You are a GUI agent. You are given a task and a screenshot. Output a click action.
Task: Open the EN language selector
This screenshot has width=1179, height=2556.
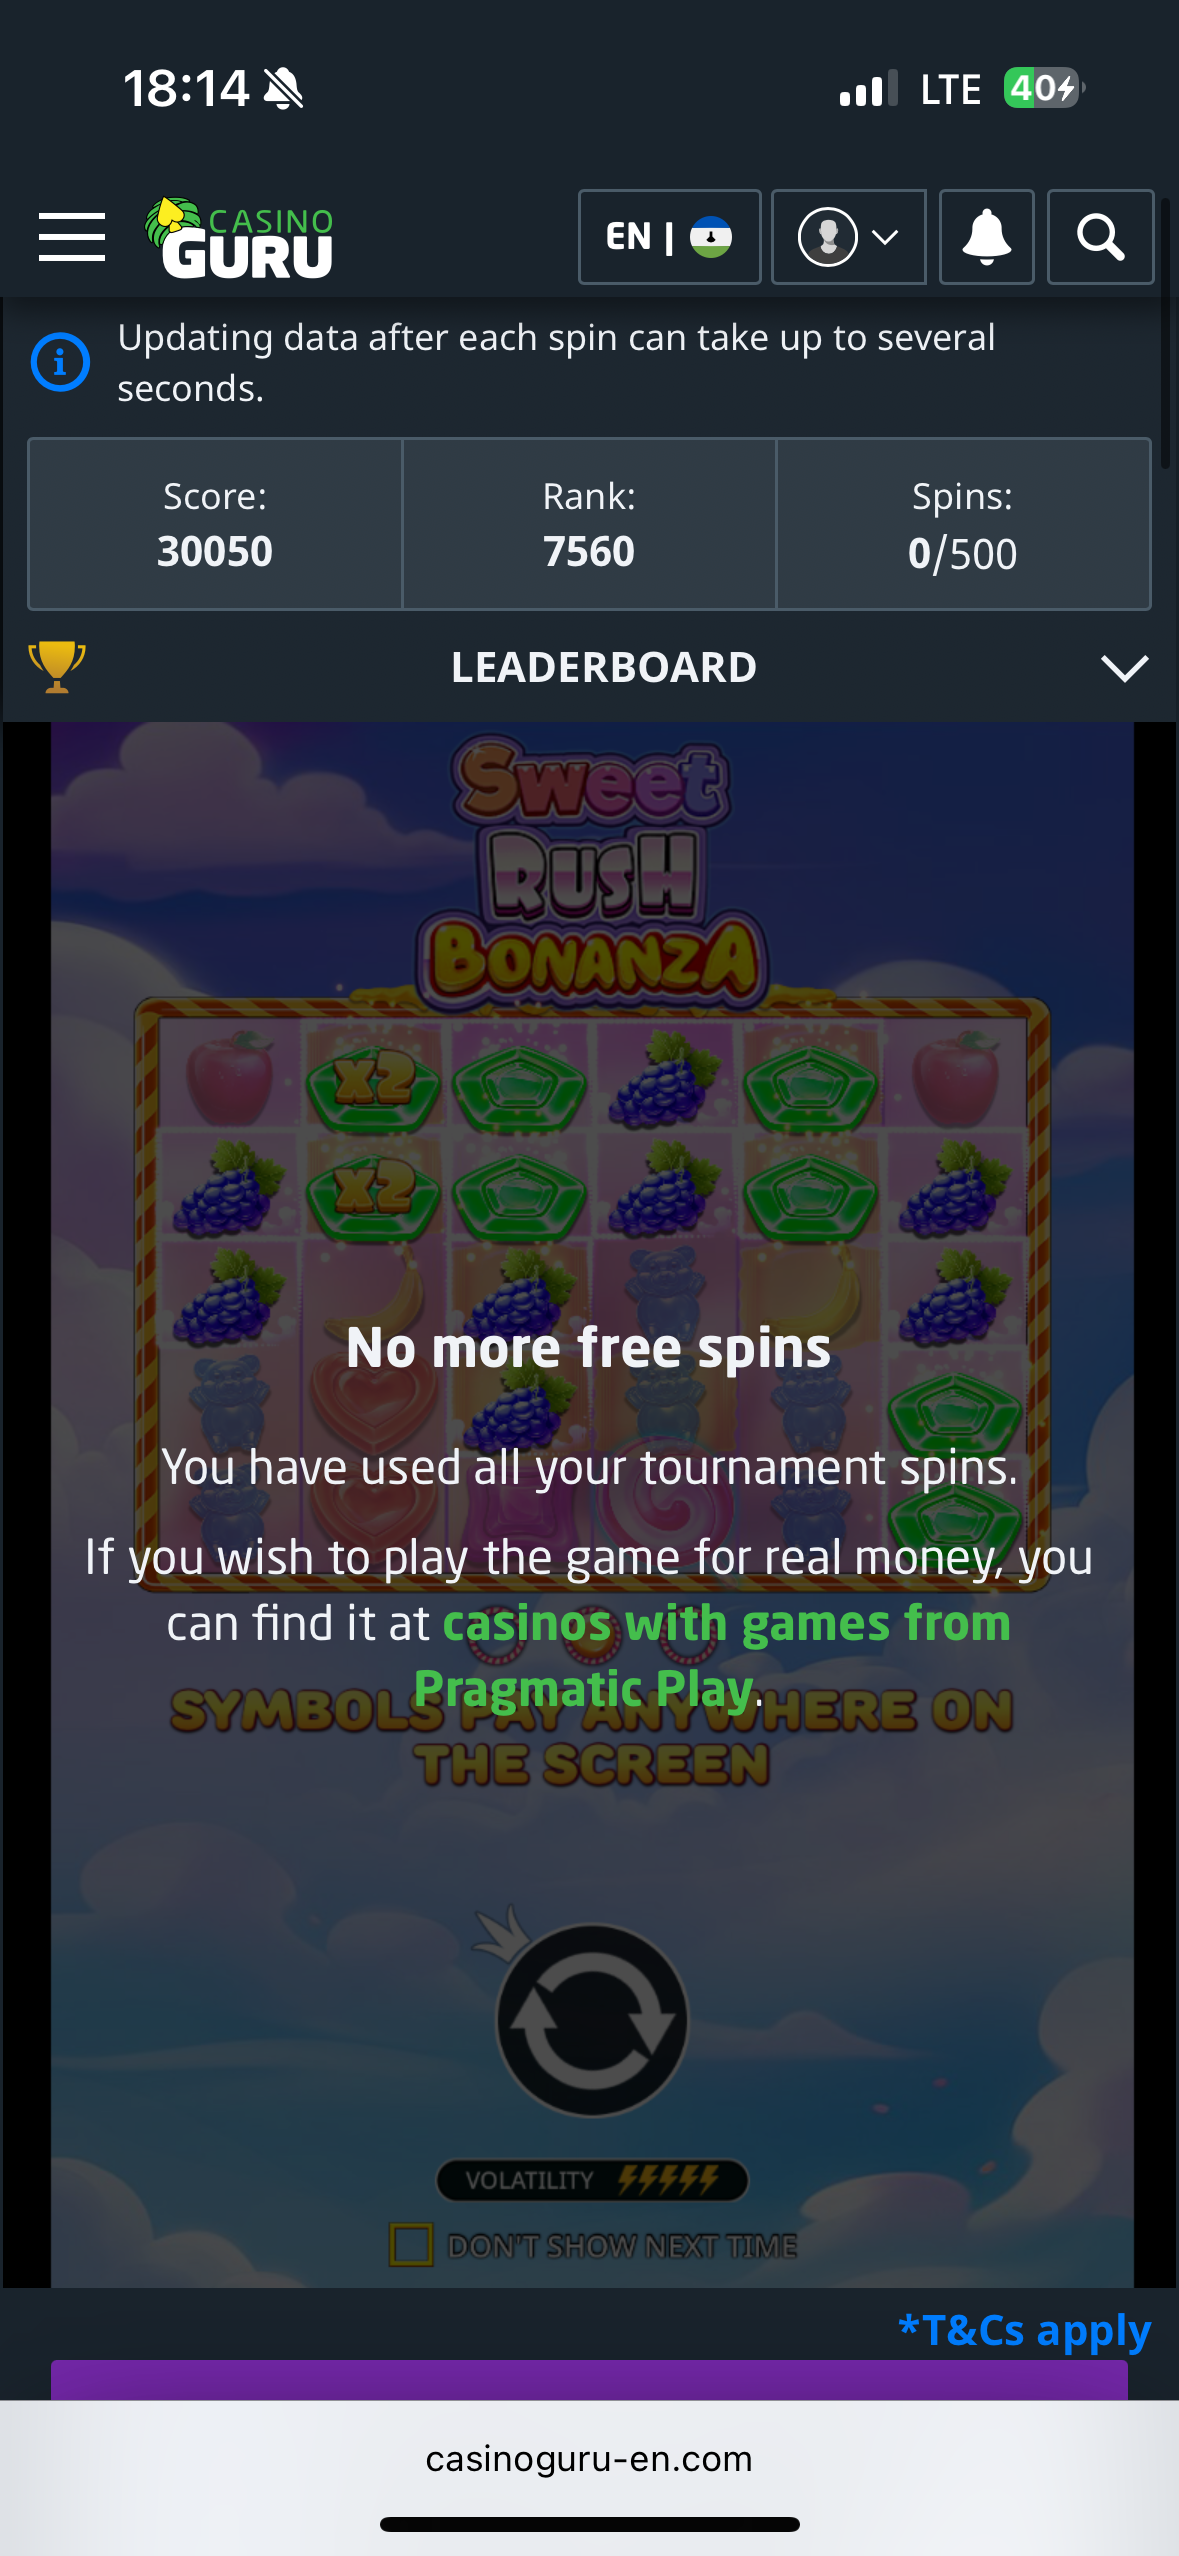[669, 237]
